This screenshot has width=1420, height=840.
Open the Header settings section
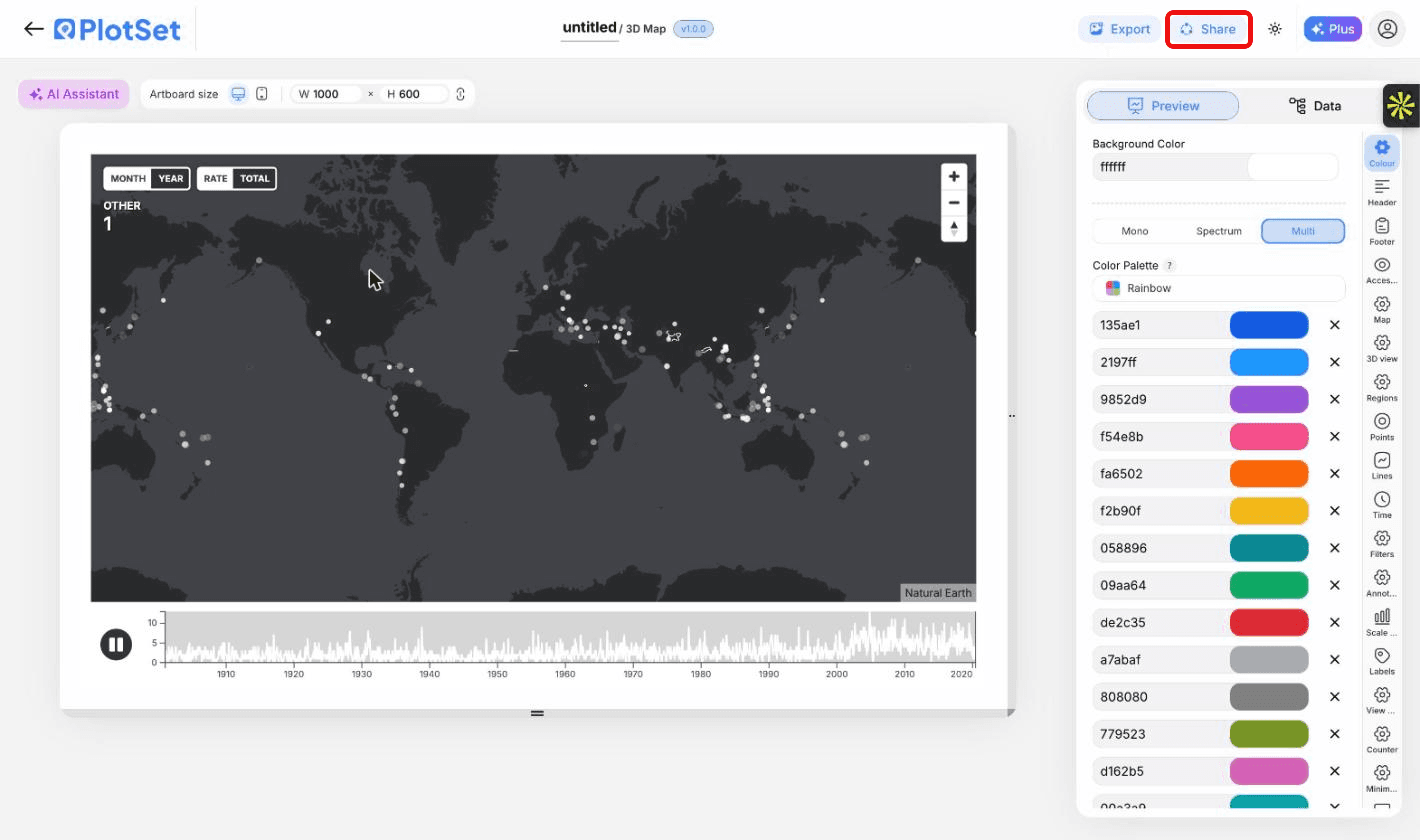1382,193
